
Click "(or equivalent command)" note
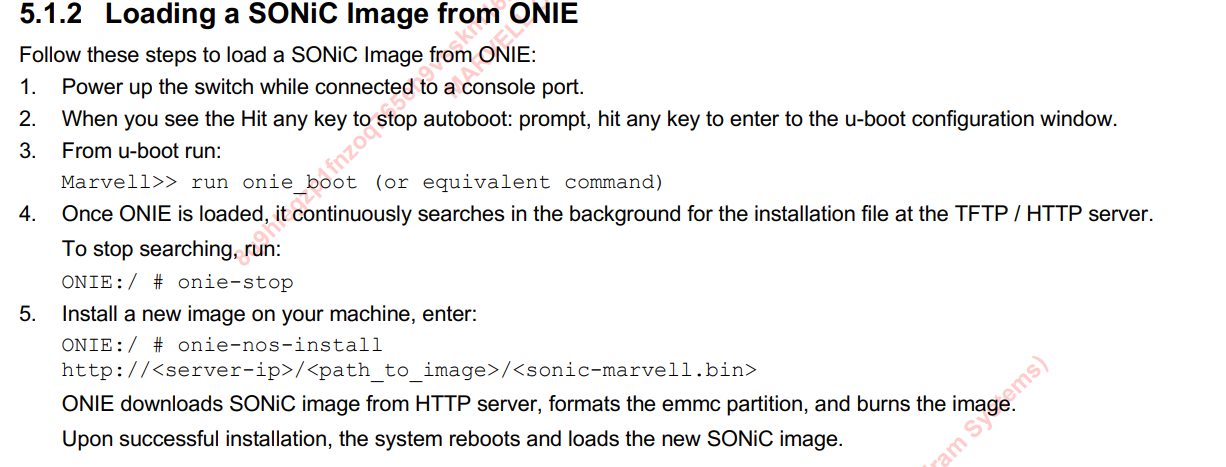[x=518, y=182]
